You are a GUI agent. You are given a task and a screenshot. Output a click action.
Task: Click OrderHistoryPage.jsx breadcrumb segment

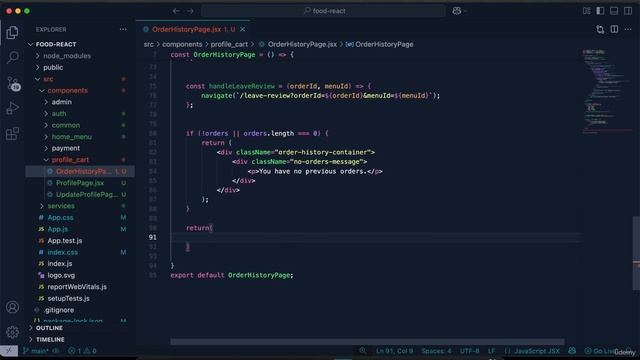coord(298,44)
